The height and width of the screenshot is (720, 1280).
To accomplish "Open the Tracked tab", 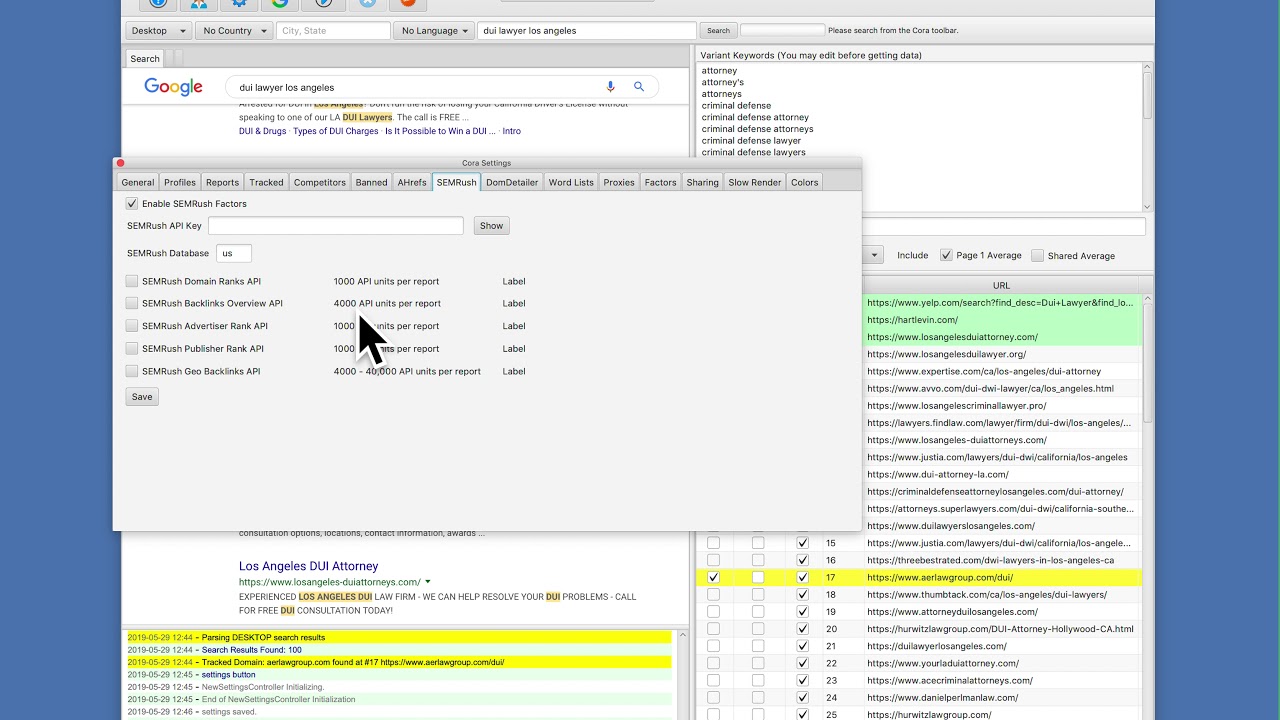I will click(266, 182).
